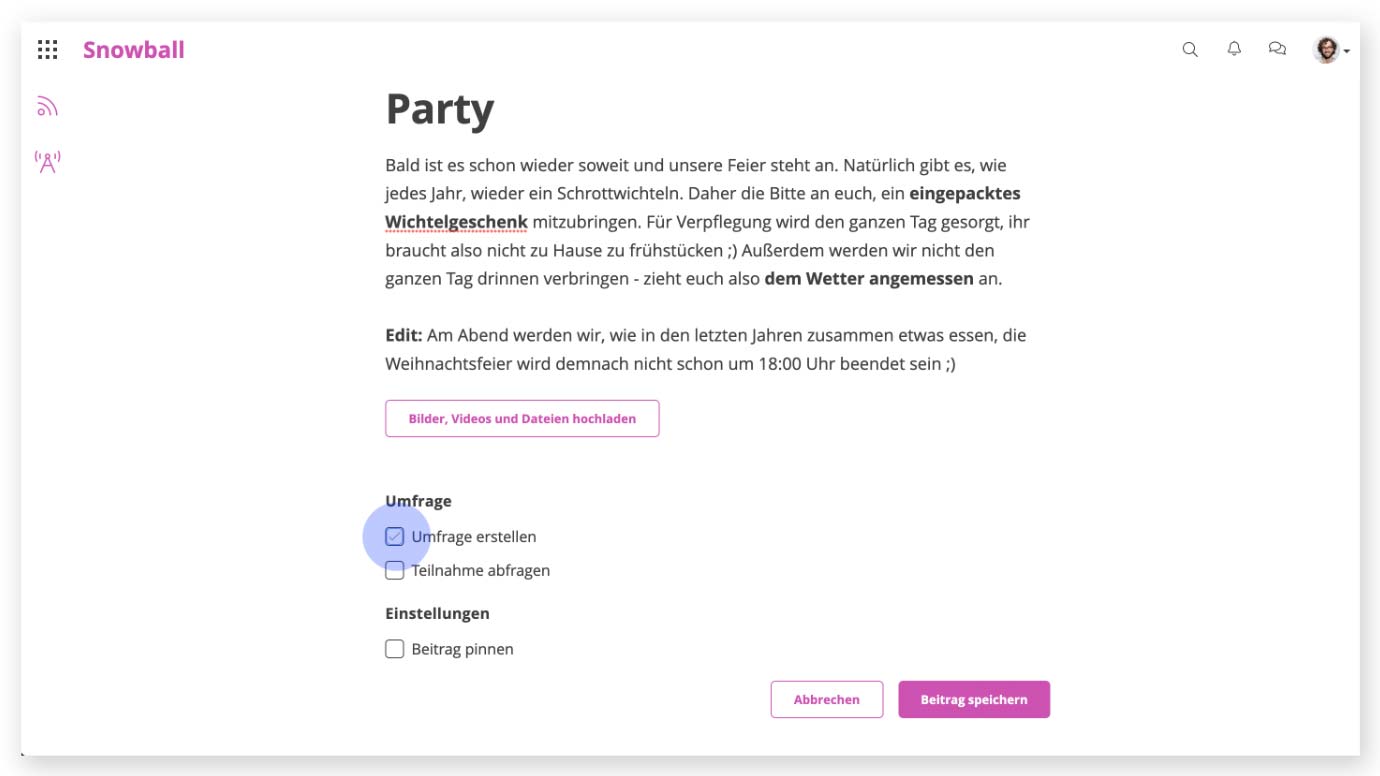Click the search magnifier icon
Screen dimensions: 1380x776
tap(1190, 50)
